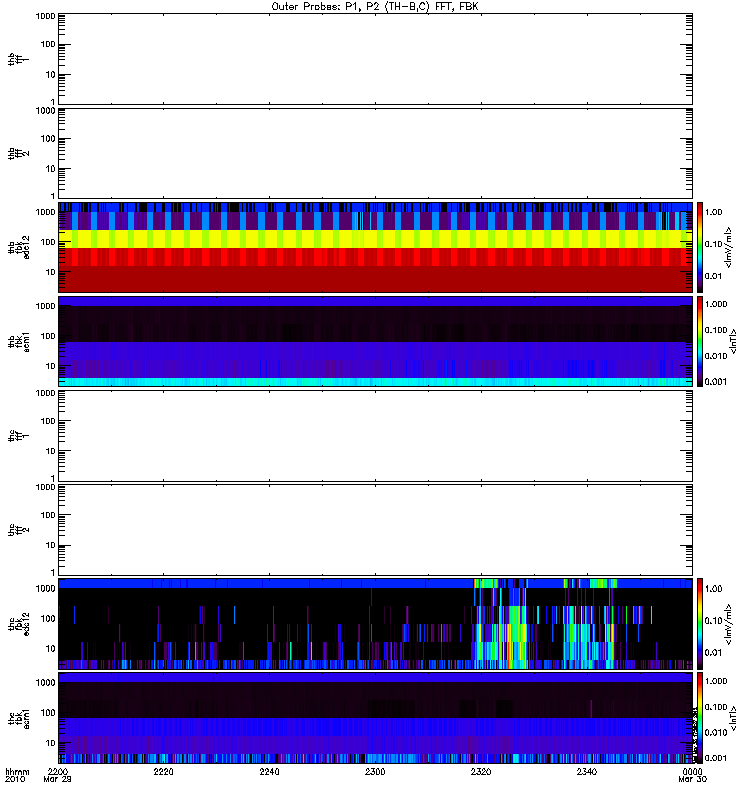Click the "0.001" tick on thb scm1 color bar
This screenshot has width=750, height=800.
[716, 382]
